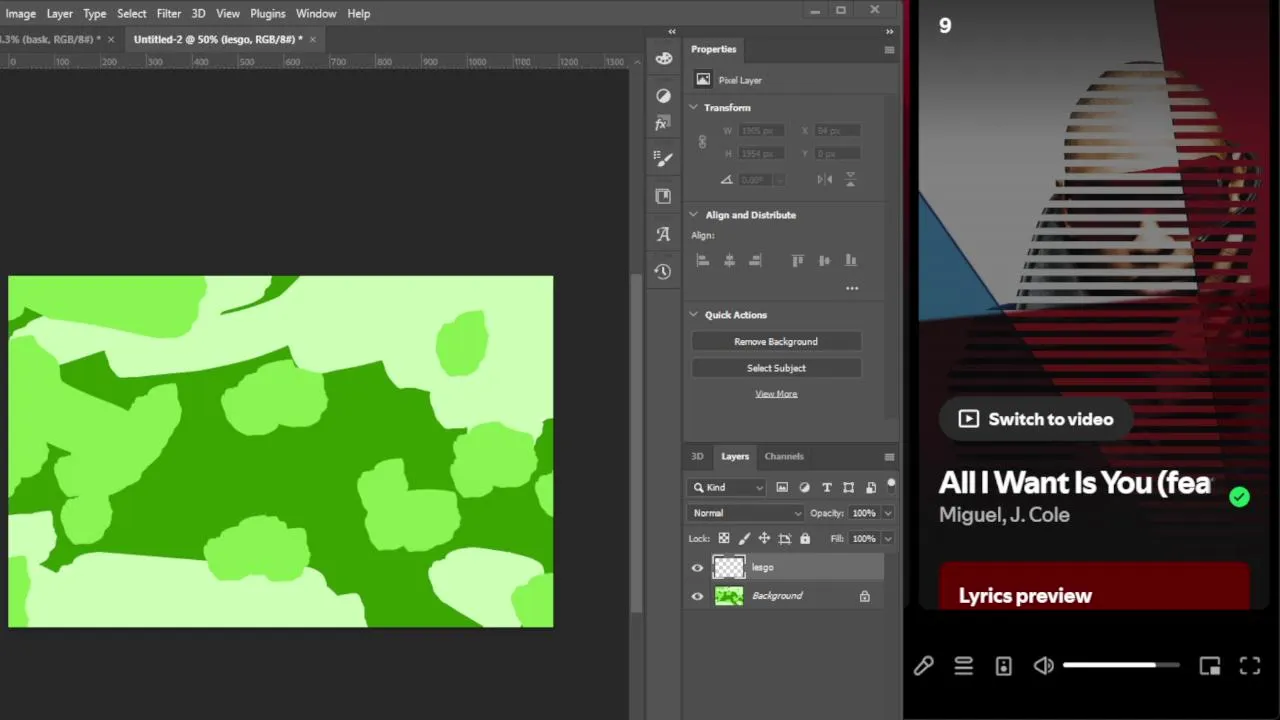
Task: Click the Align left edges icon
Action: tap(702, 260)
